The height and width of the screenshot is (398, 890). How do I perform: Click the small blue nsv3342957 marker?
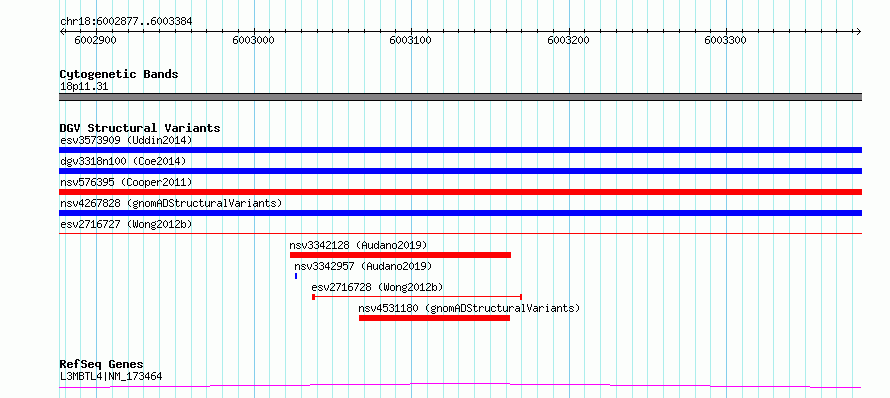point(296,276)
